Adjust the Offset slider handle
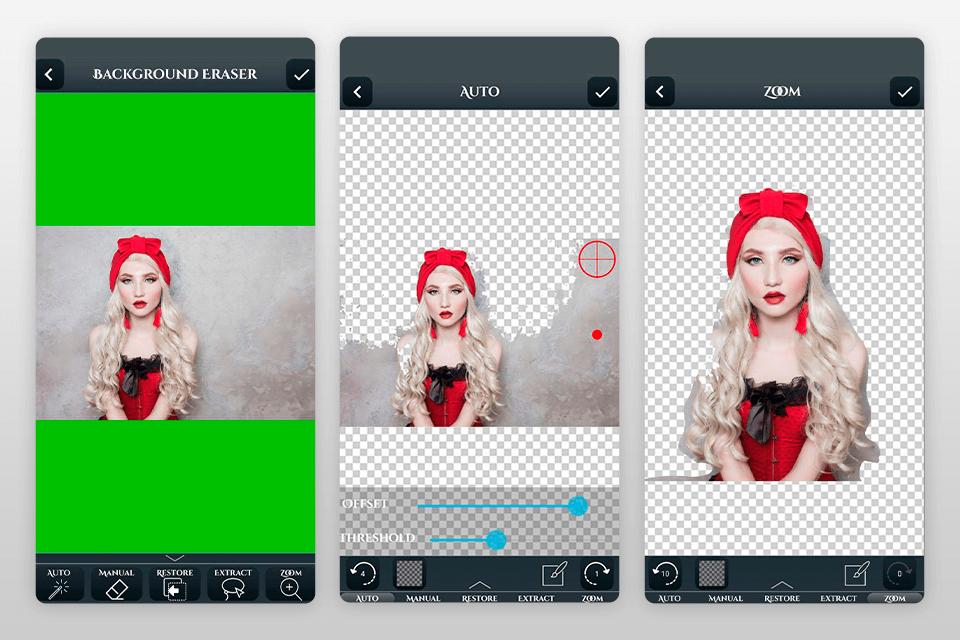 tap(578, 506)
